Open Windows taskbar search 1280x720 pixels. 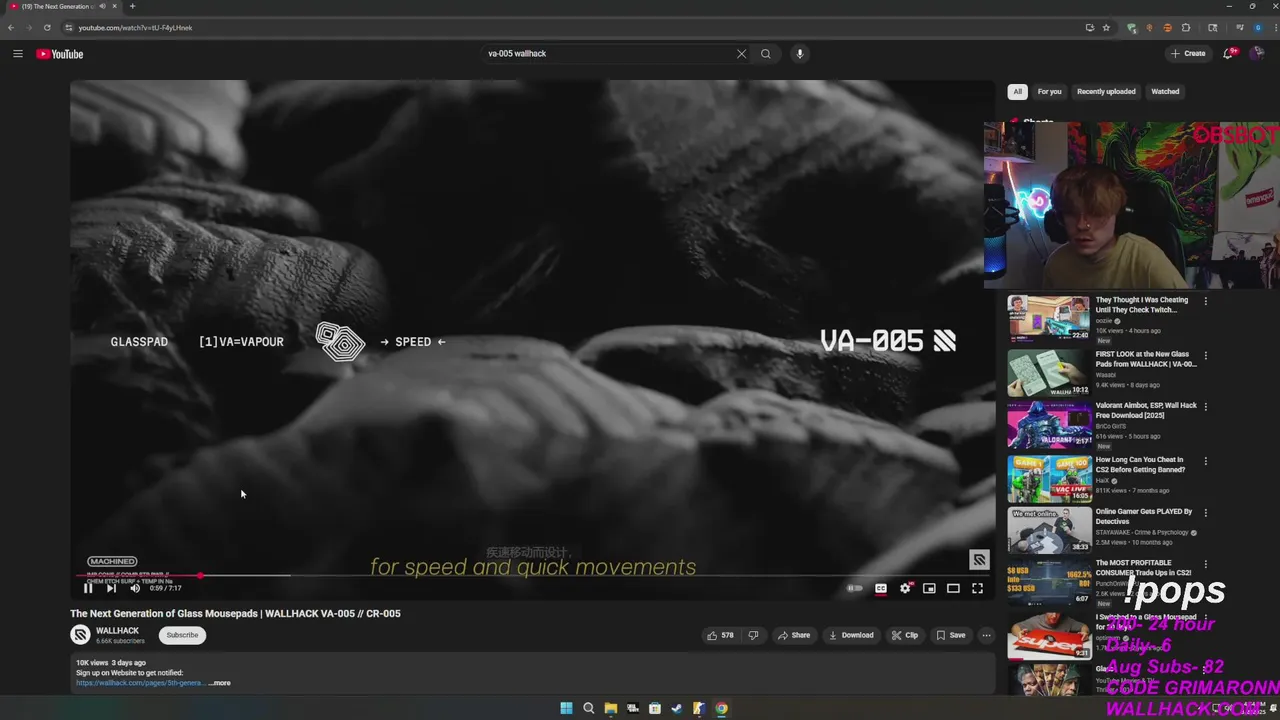tap(588, 708)
